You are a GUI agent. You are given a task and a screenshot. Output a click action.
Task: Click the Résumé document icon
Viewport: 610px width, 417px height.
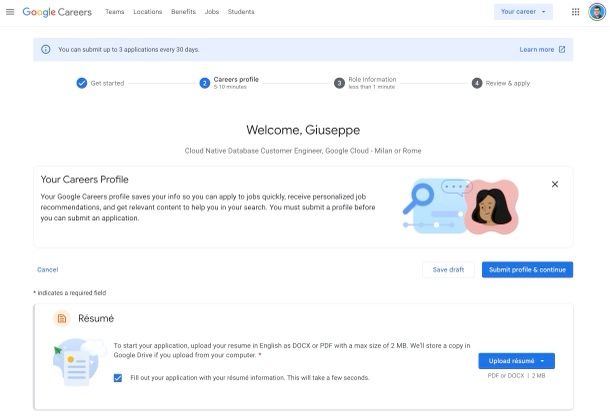(x=61, y=319)
